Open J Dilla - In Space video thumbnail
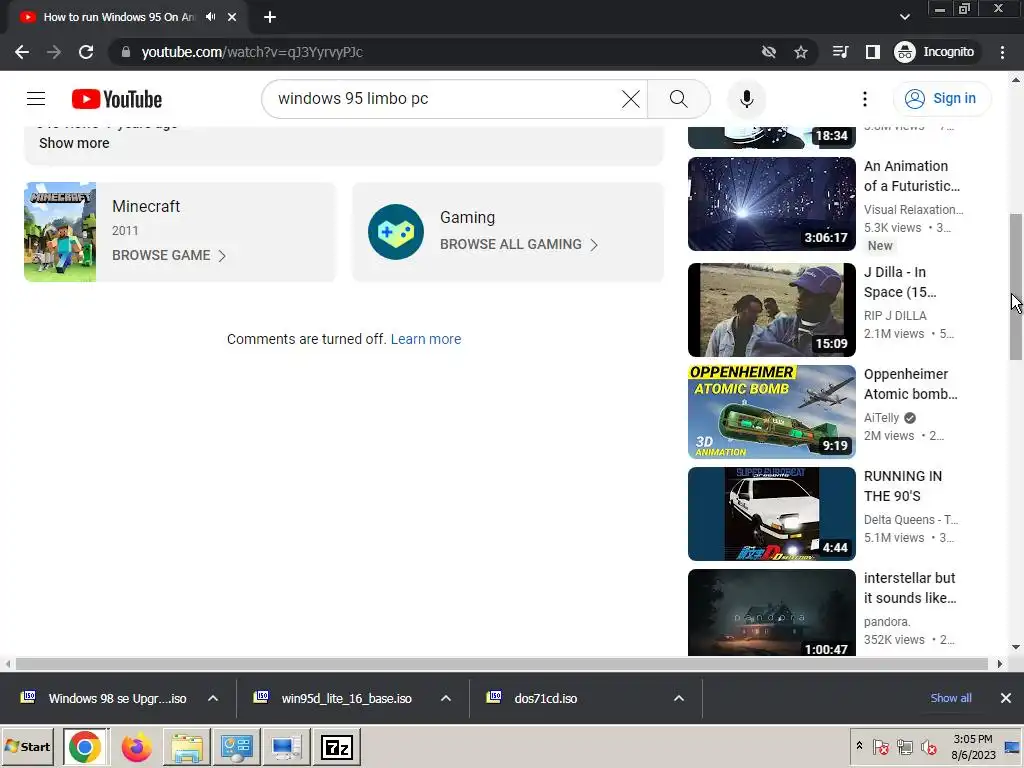1024x768 pixels. point(771,310)
